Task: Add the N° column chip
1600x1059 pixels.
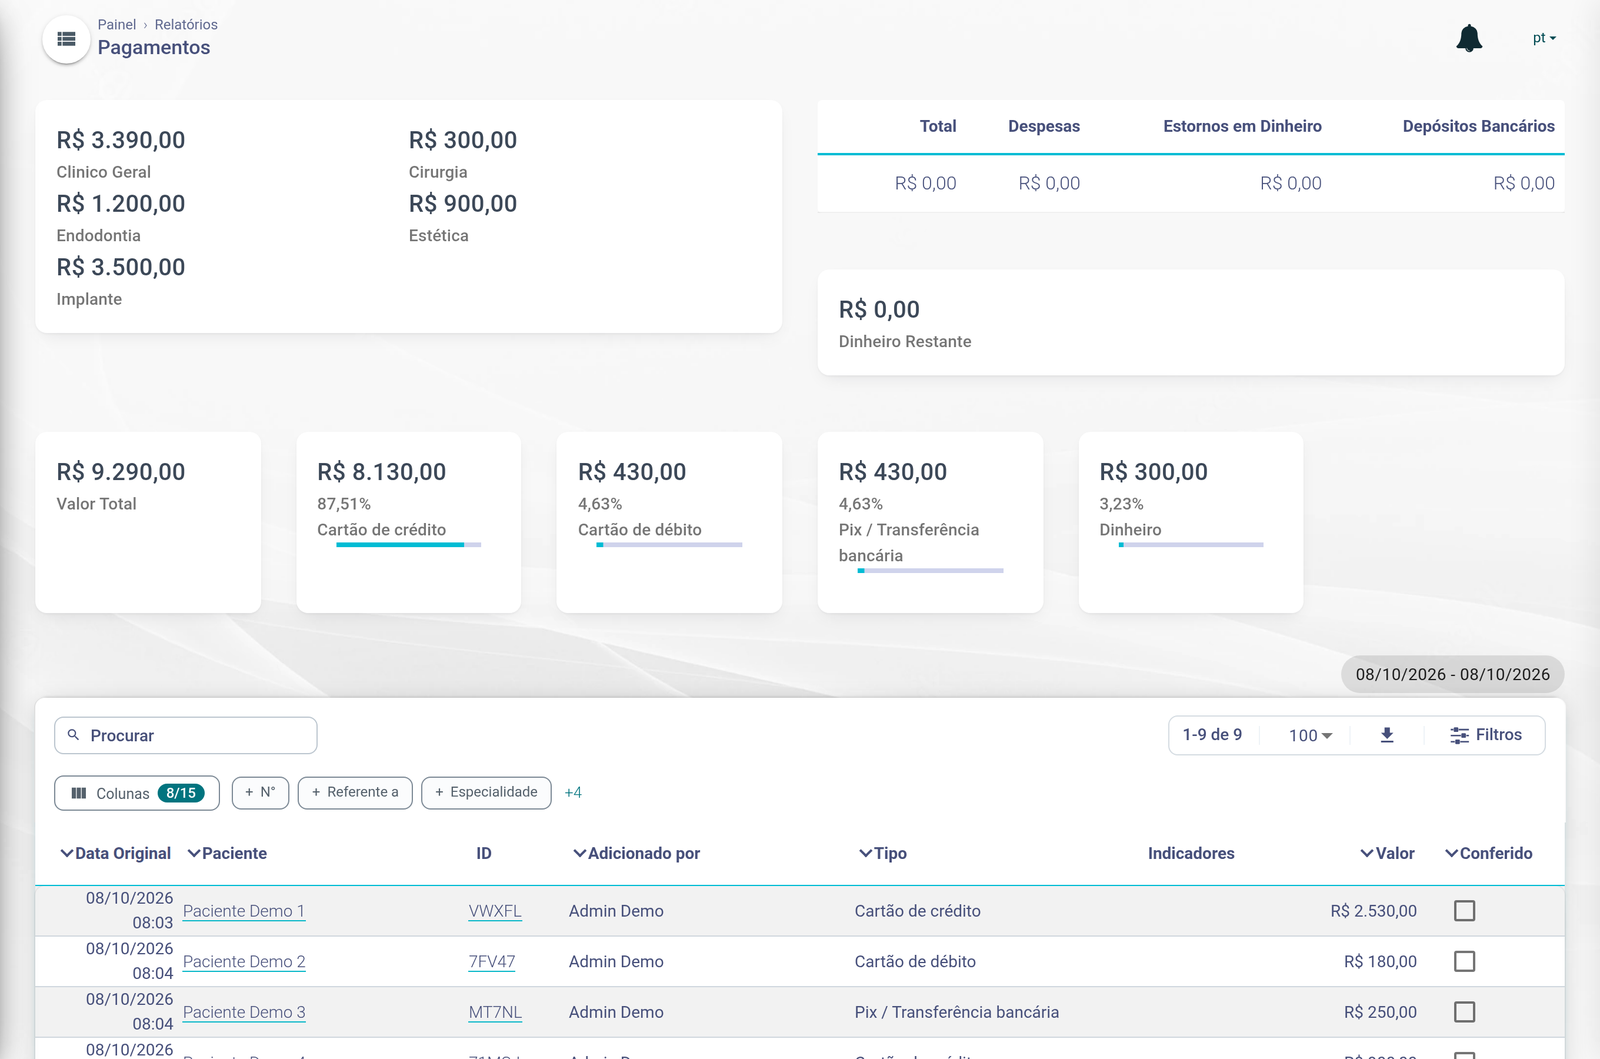Action: coord(260,792)
